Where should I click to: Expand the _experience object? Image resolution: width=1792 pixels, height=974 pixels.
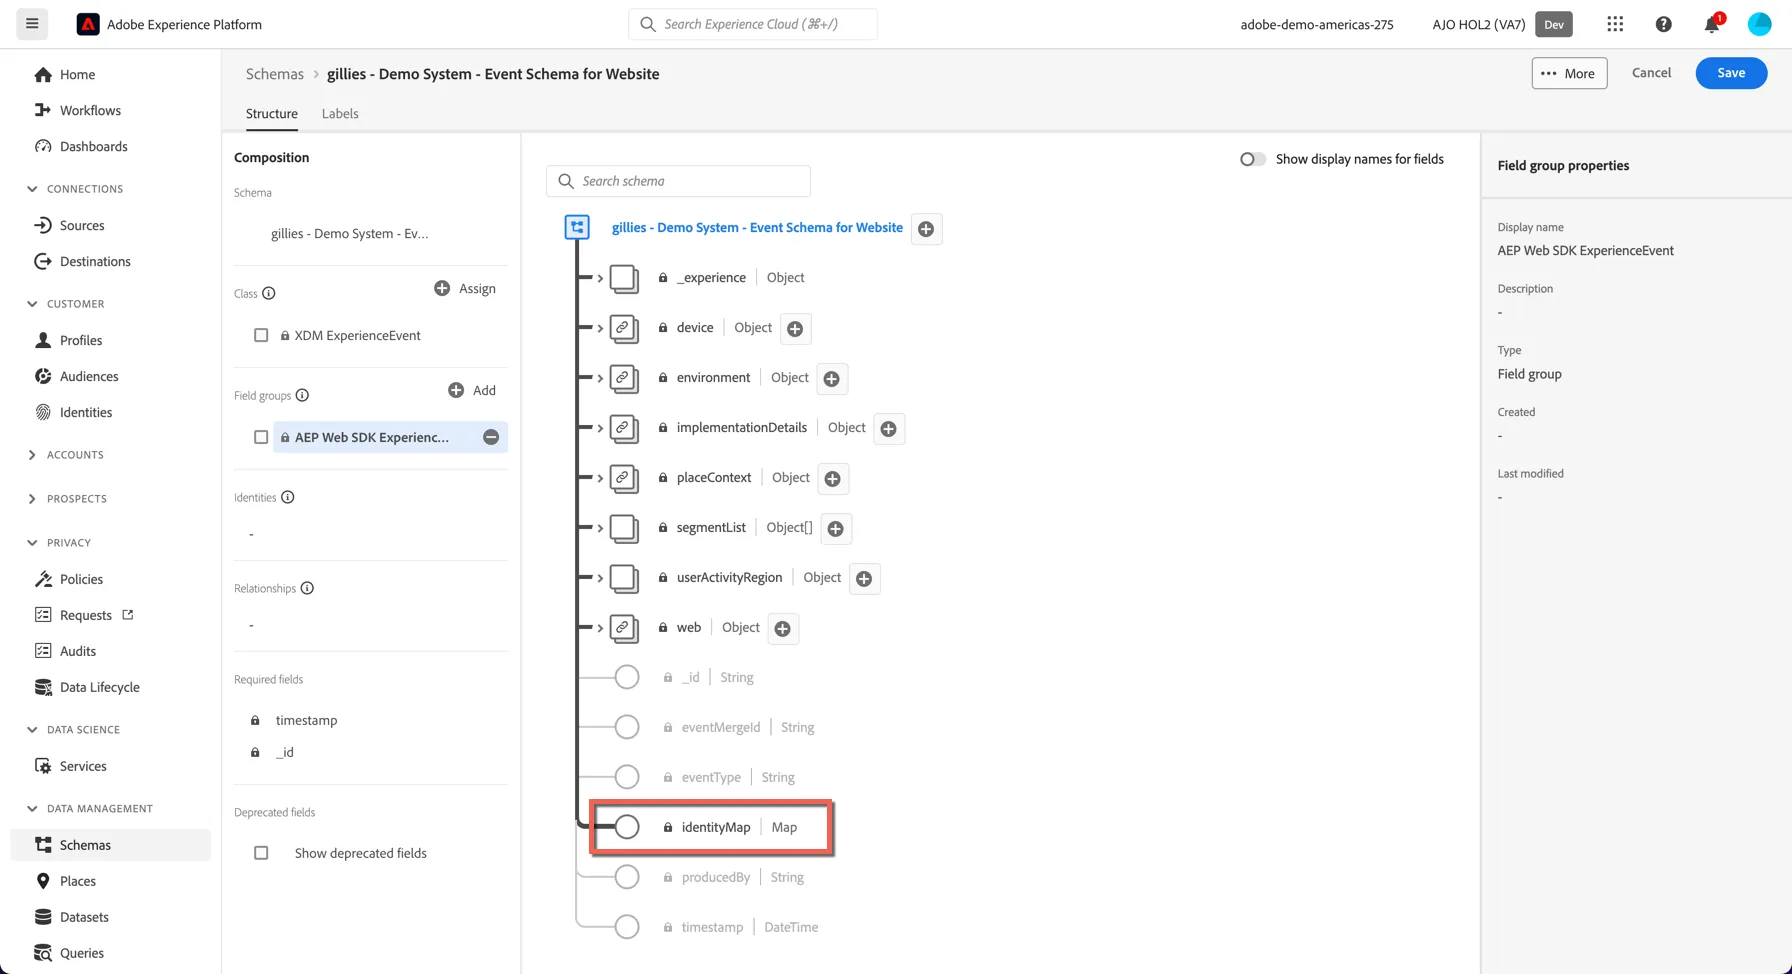600,278
